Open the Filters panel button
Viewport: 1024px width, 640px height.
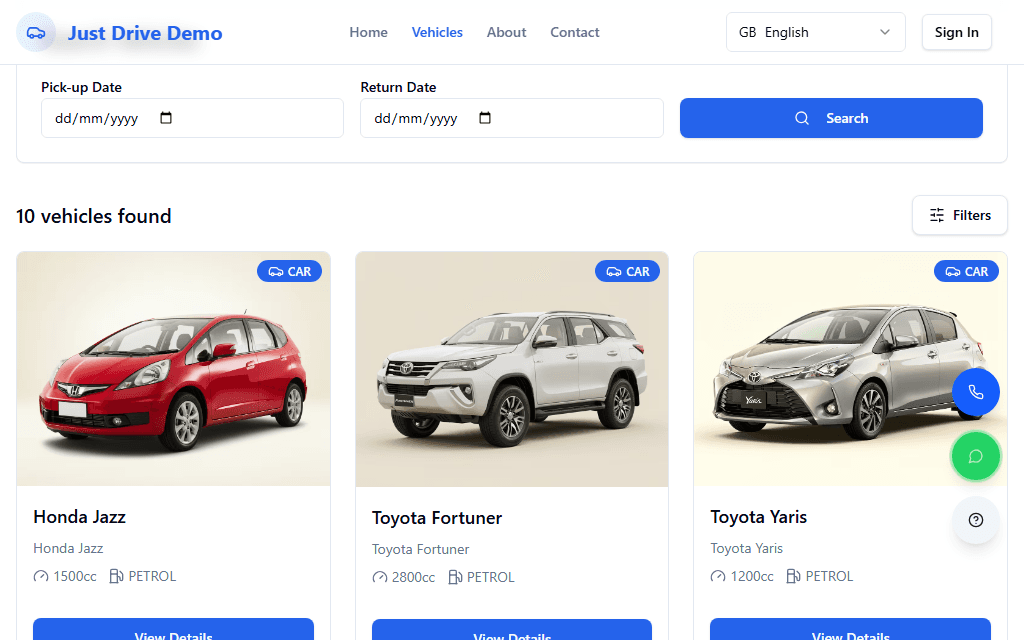[960, 215]
